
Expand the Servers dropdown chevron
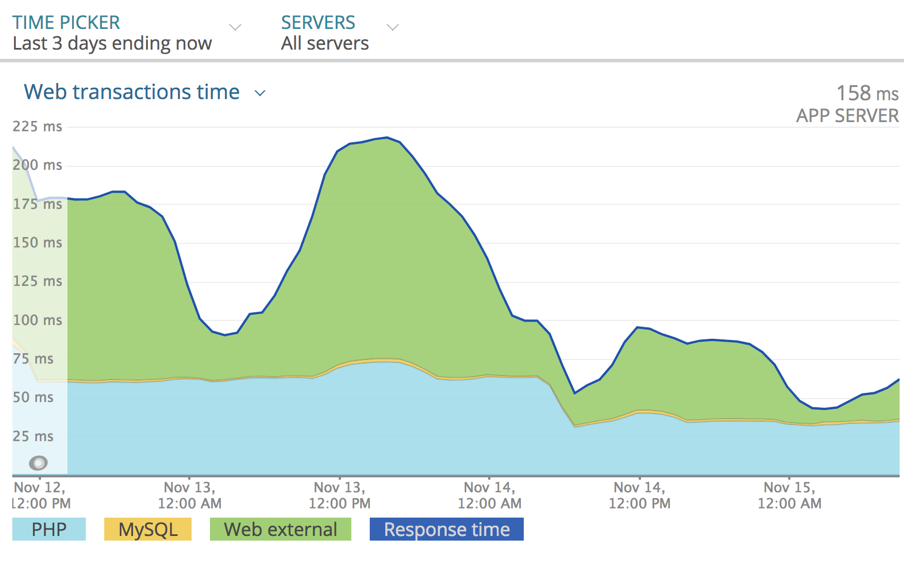(x=393, y=27)
